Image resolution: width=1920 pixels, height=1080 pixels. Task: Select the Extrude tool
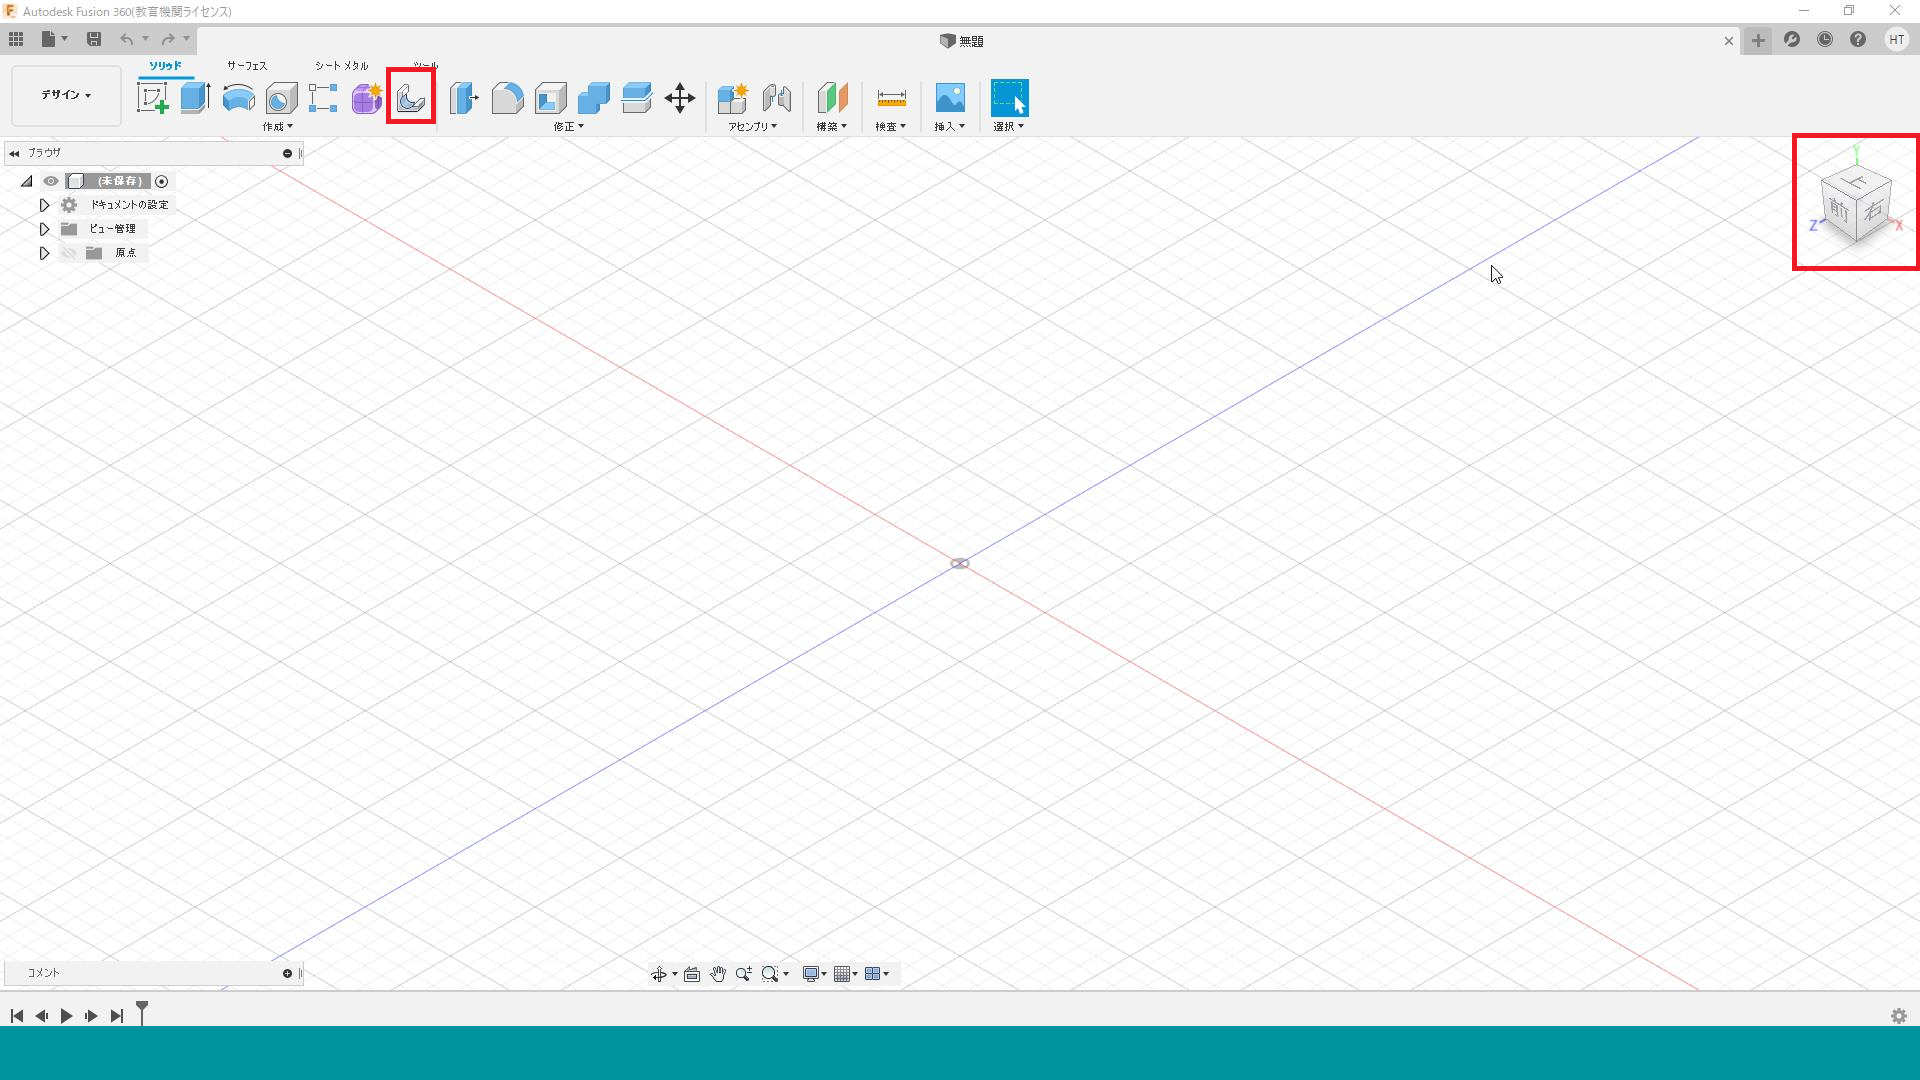[195, 98]
